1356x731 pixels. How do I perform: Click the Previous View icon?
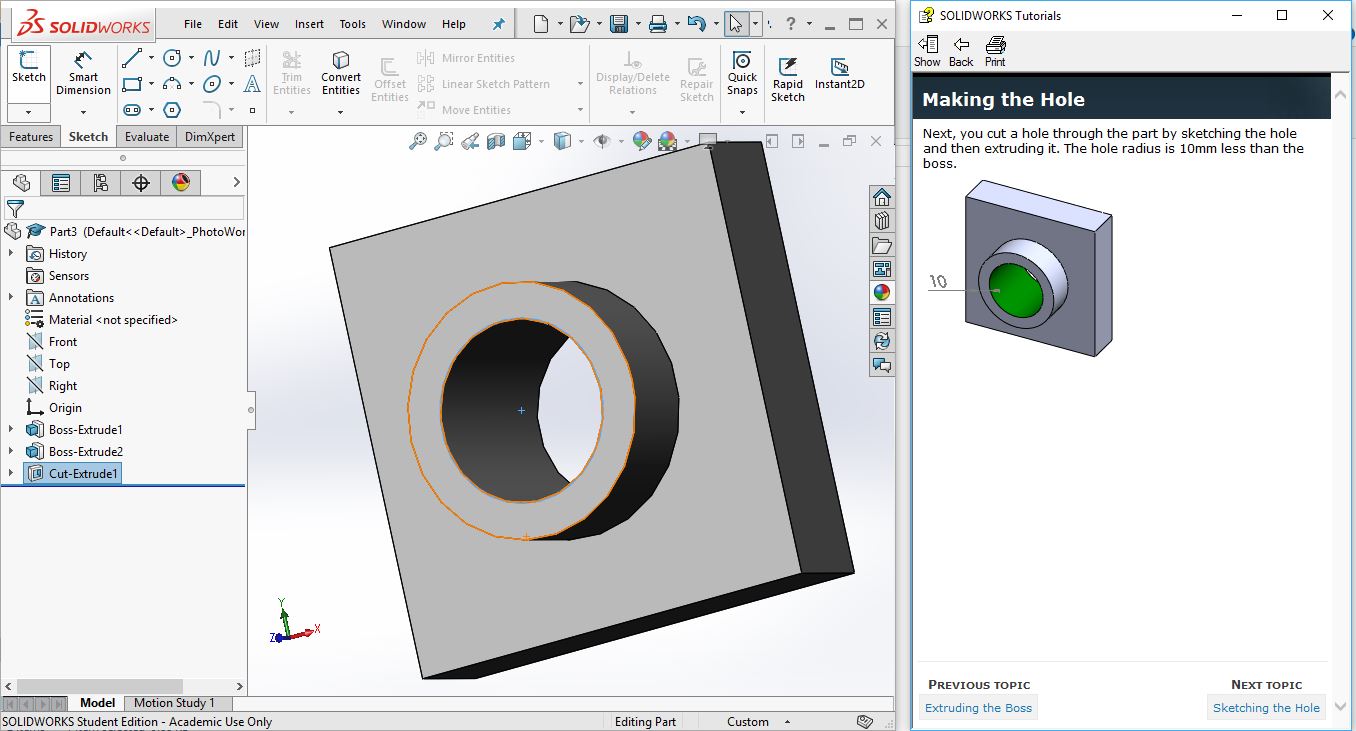[470, 142]
